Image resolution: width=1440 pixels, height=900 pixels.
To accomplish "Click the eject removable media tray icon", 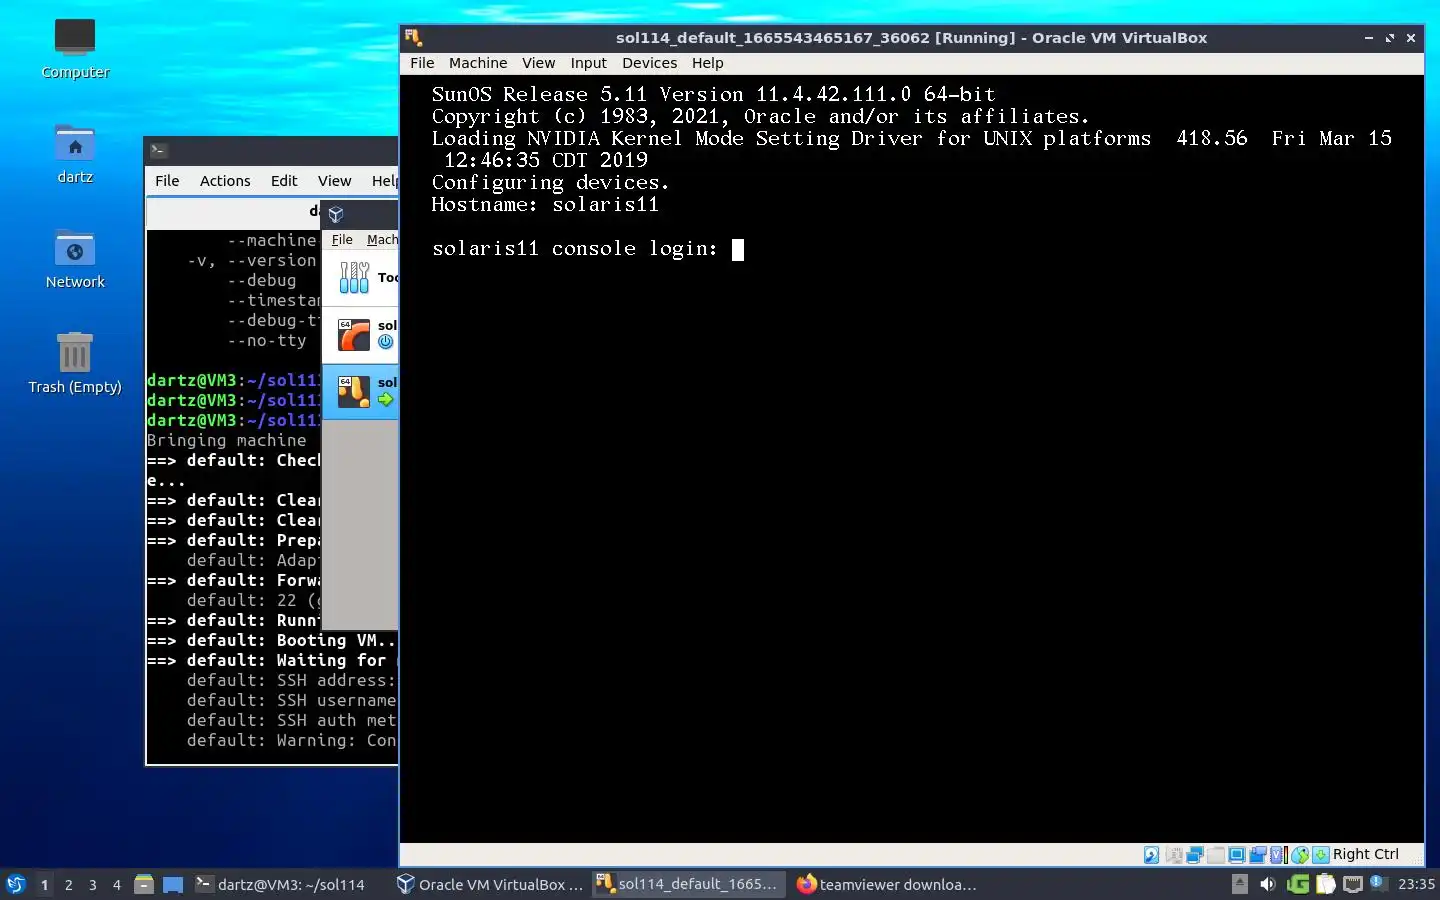I will point(1240,884).
